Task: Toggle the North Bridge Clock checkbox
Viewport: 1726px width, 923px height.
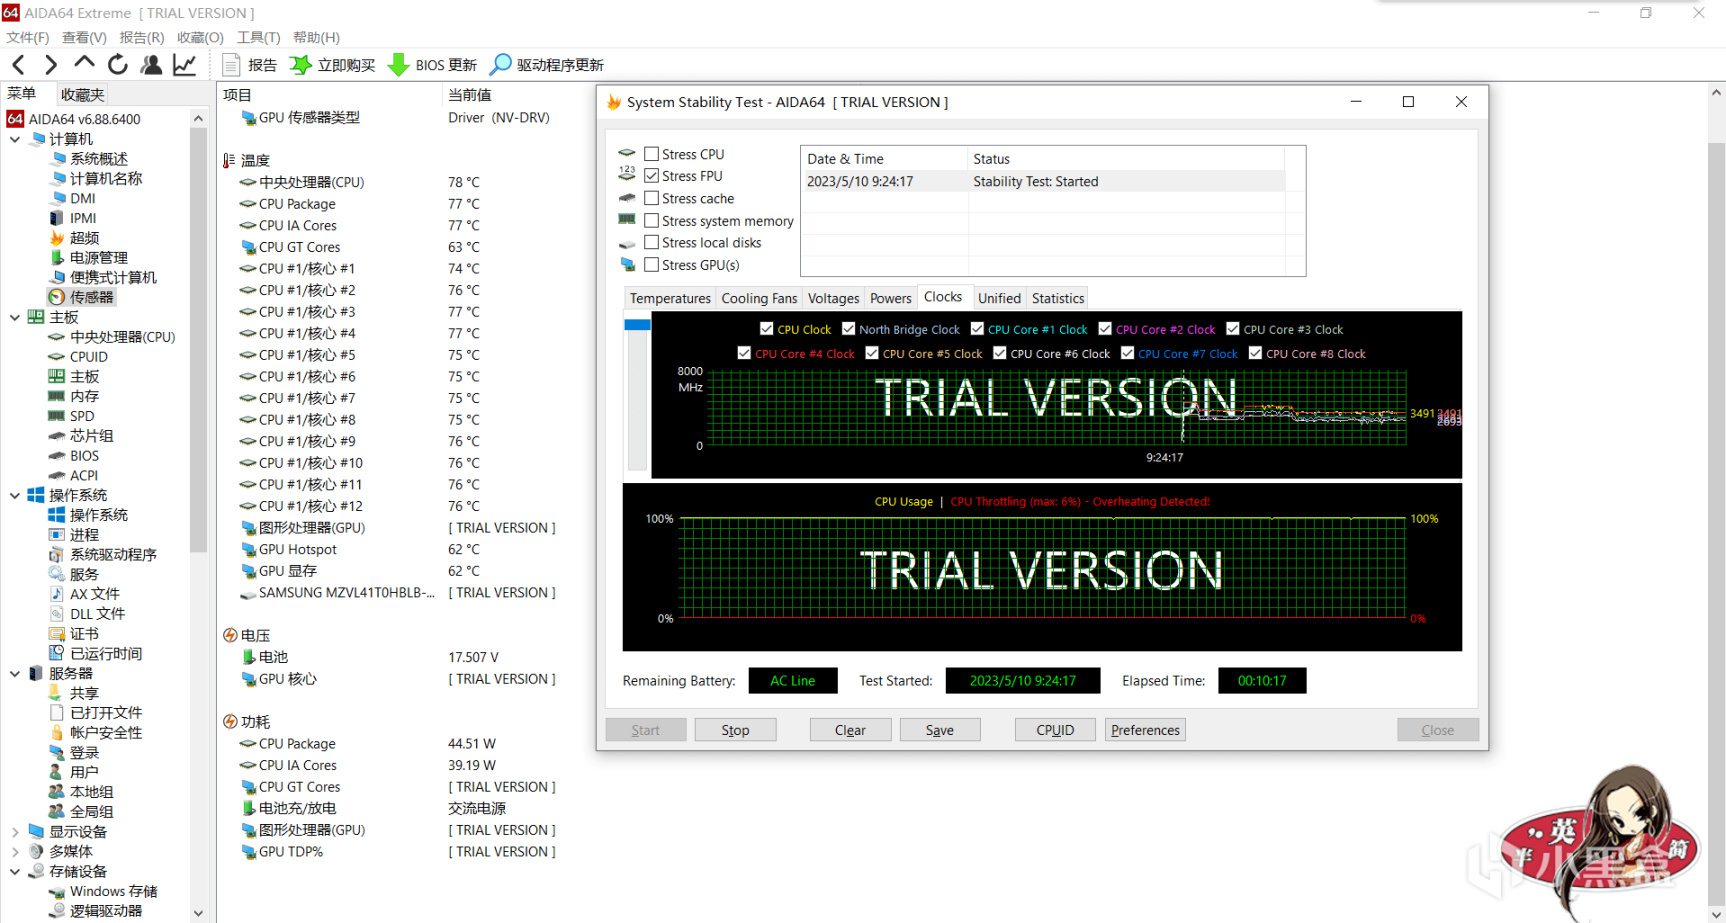Action: (848, 329)
